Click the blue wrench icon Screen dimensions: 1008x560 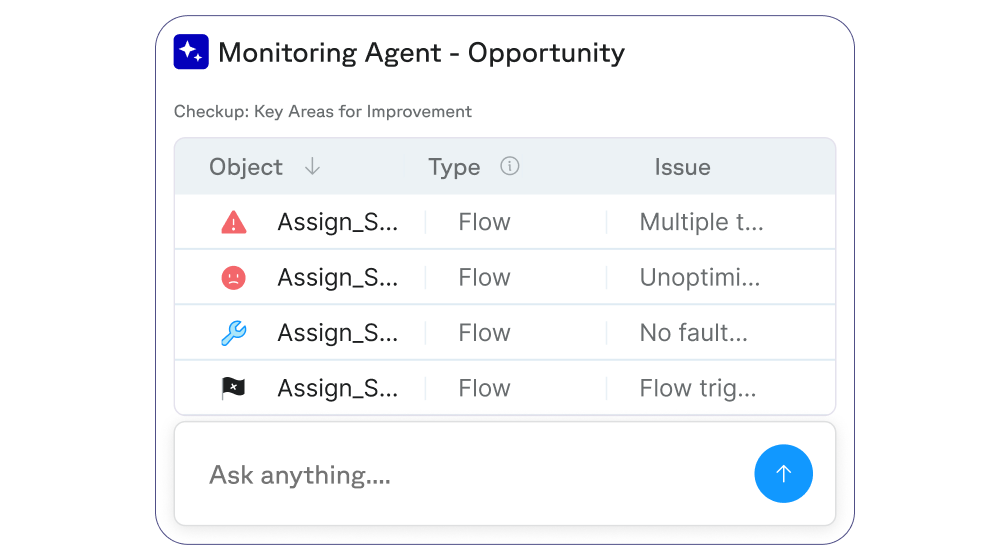click(x=233, y=333)
